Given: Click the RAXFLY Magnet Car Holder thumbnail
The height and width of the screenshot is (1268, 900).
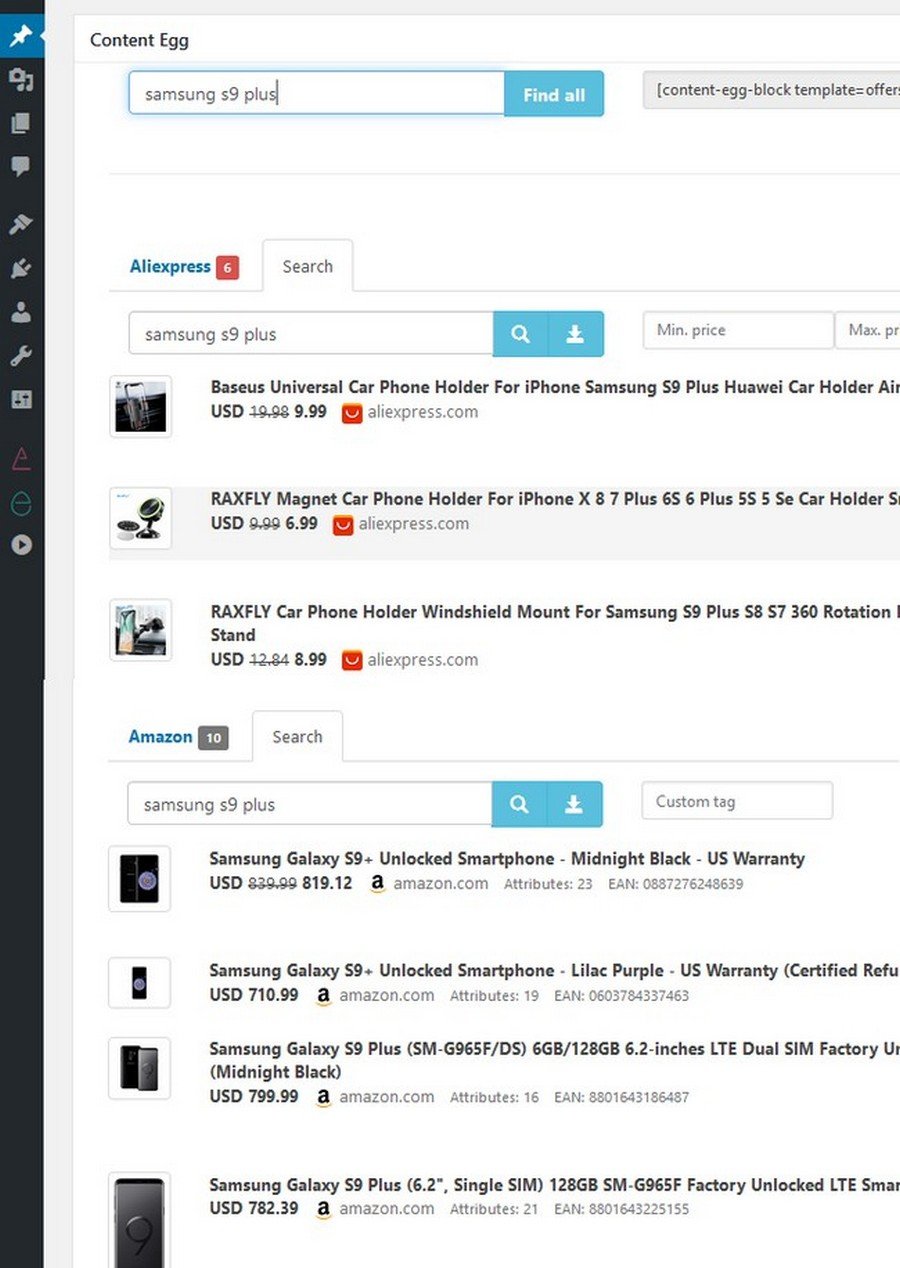Looking at the screenshot, I should click(140, 518).
